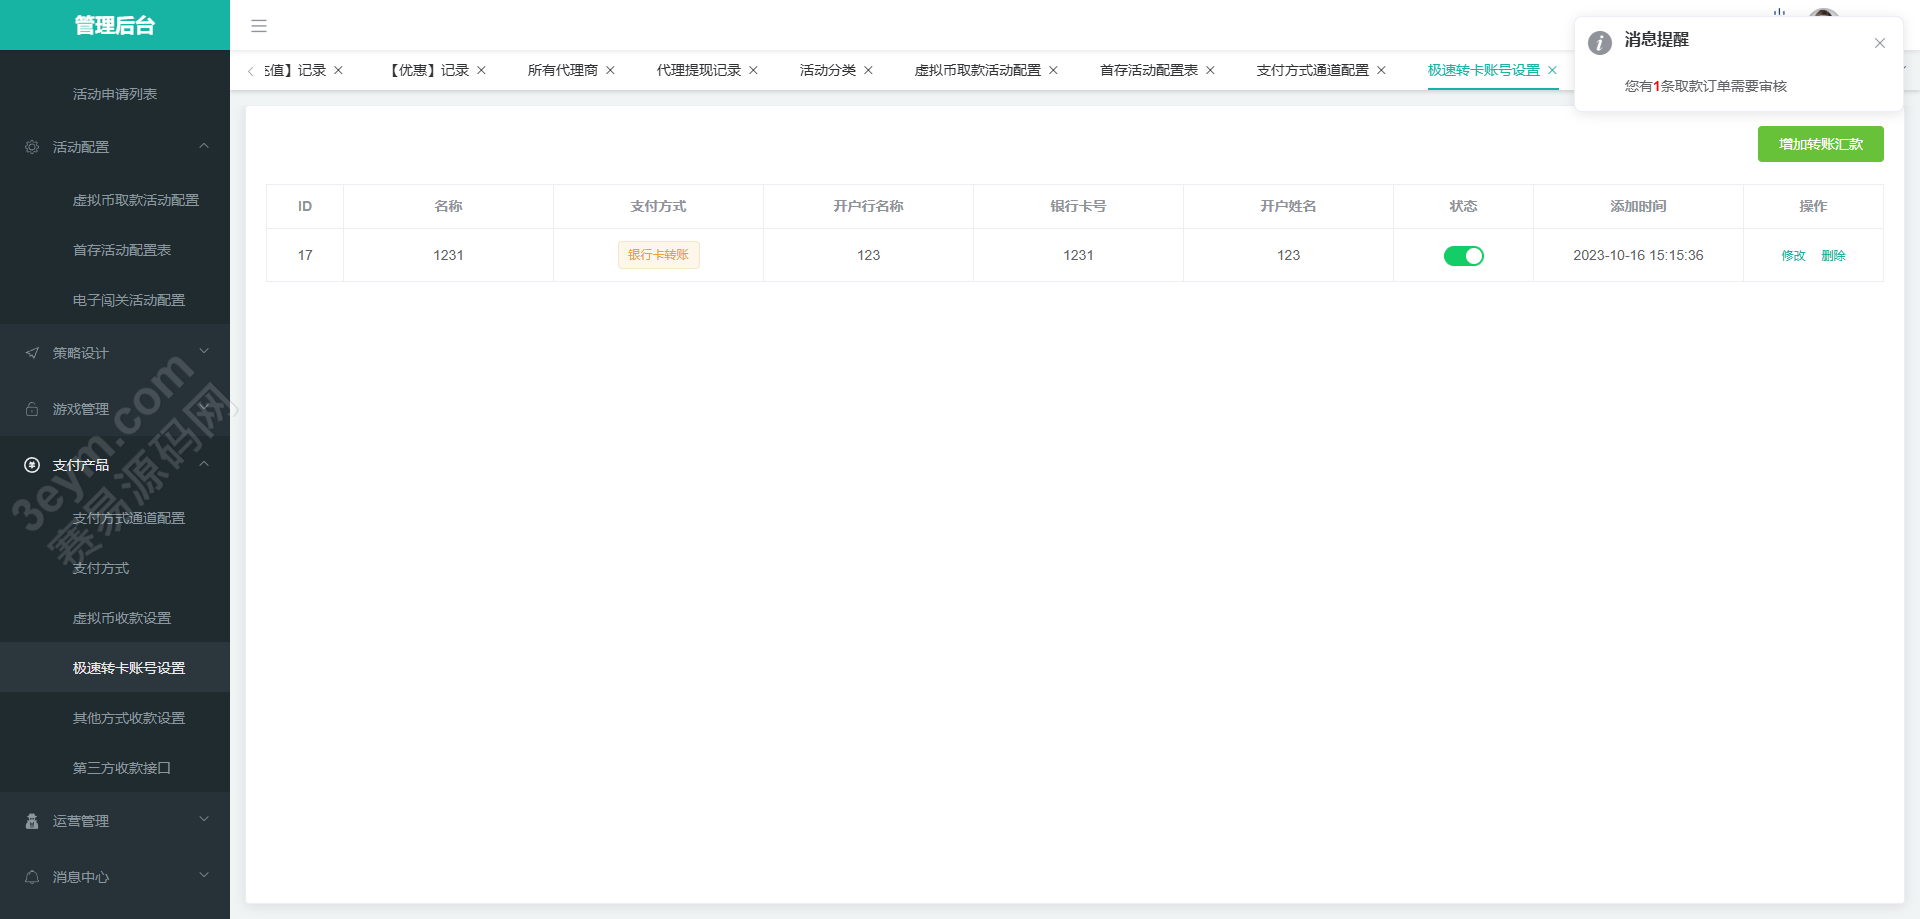
Task: Click the hamburger menu collapse icon
Action: pyautogui.click(x=259, y=26)
